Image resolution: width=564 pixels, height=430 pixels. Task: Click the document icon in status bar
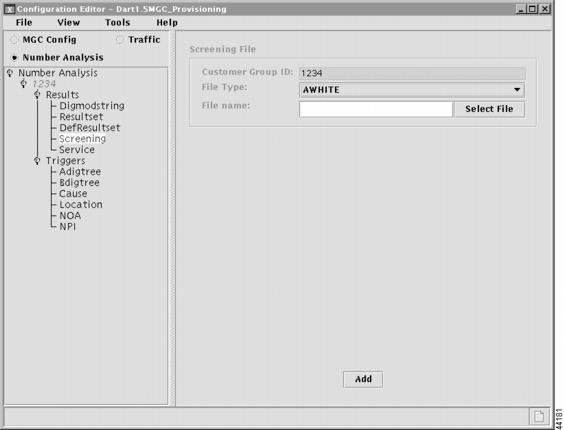point(539,417)
